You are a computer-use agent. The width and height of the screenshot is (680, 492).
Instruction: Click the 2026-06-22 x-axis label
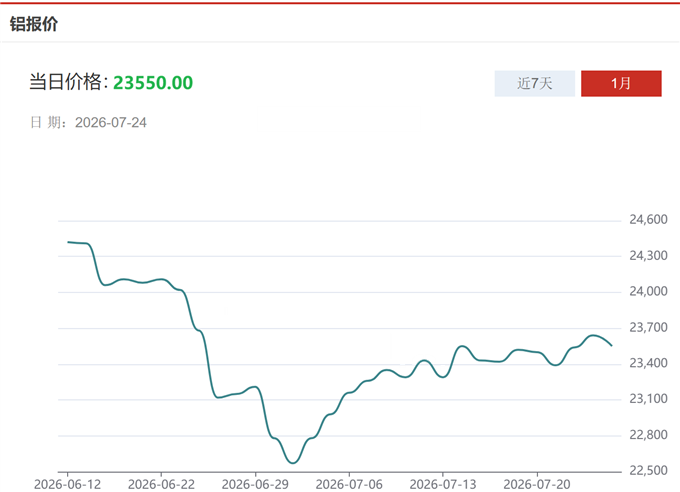tap(161, 484)
